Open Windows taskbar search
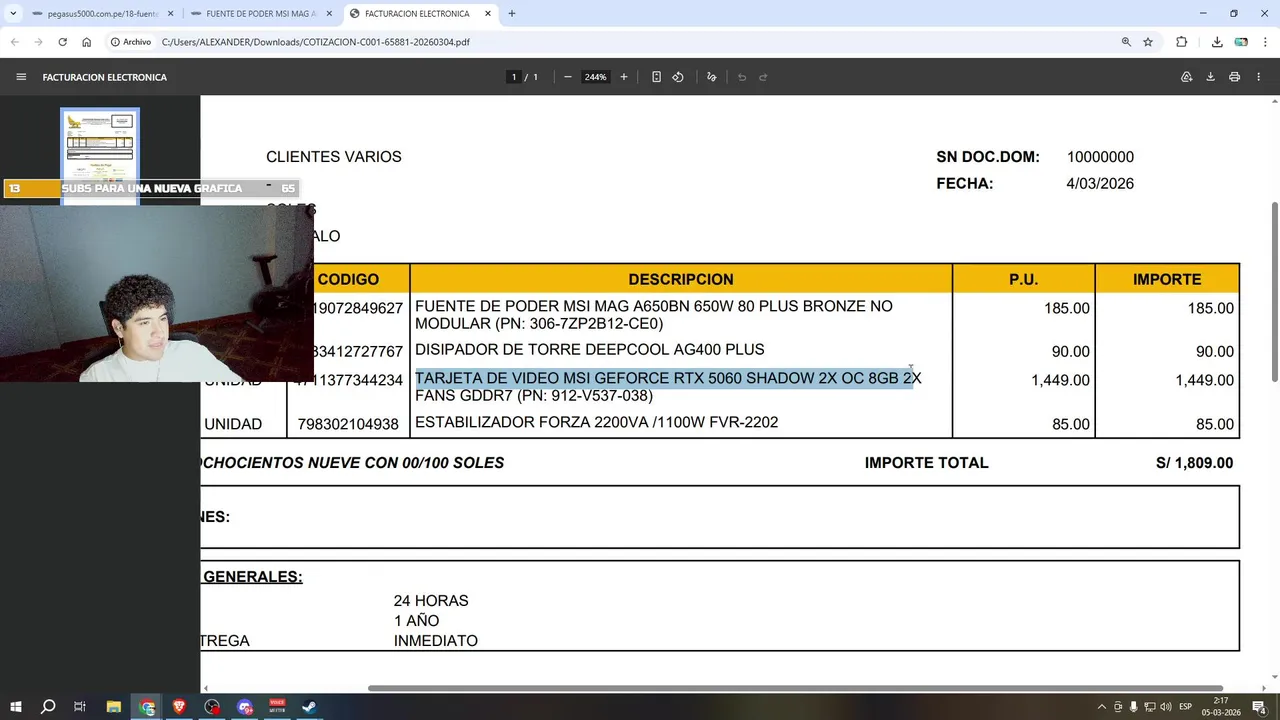Viewport: 1280px width, 720px height. pos(48,707)
